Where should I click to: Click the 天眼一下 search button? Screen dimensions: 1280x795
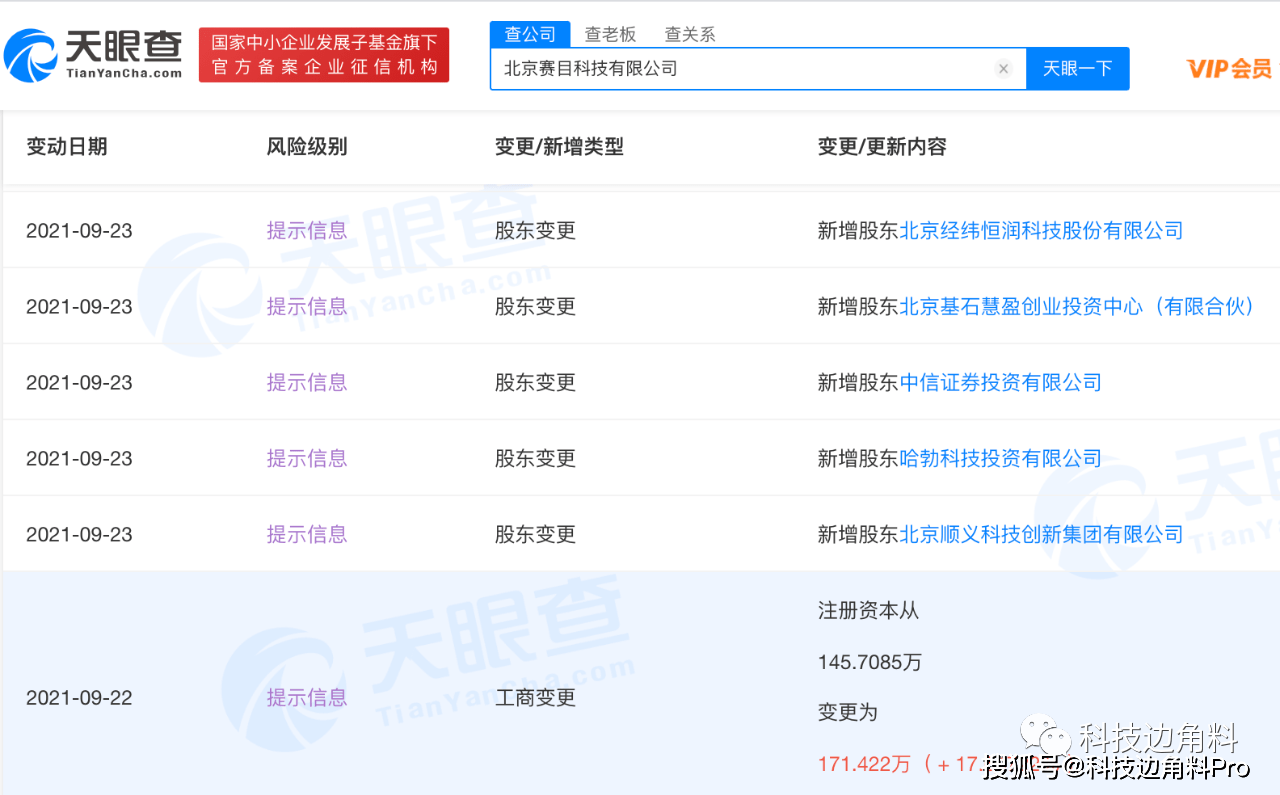pyautogui.click(x=1078, y=69)
